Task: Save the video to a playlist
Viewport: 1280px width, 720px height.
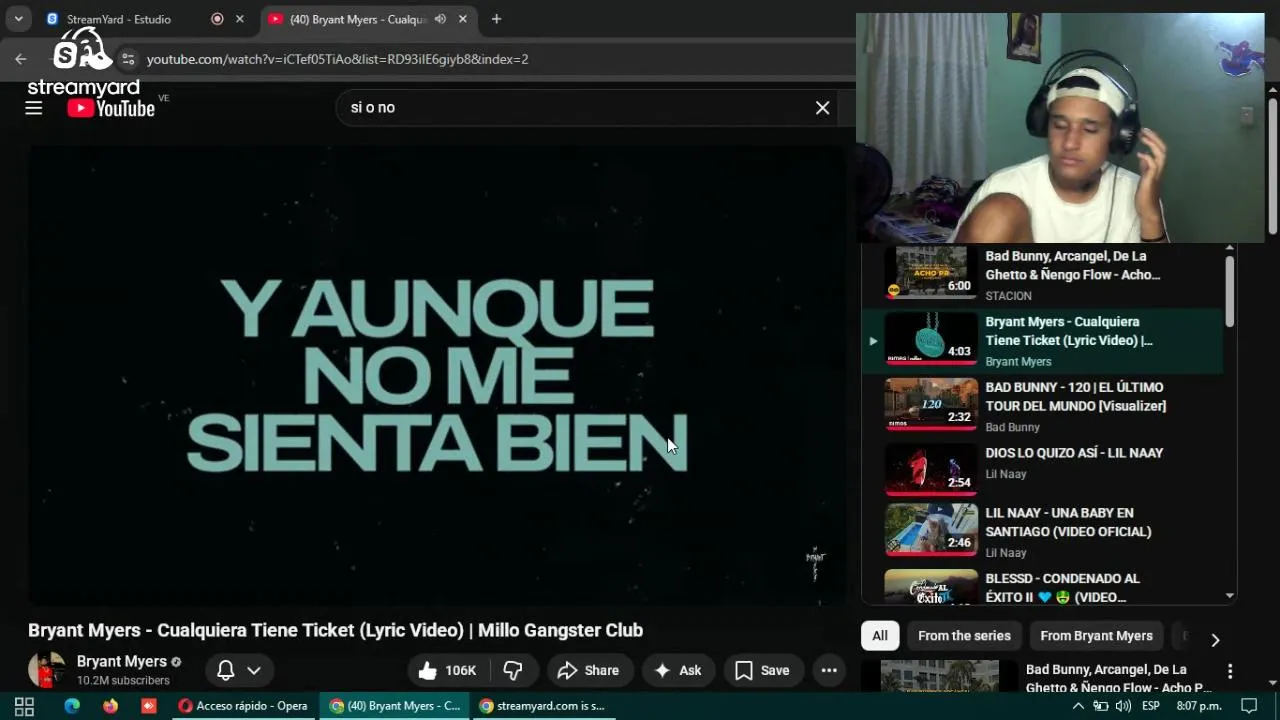Action: coord(763,670)
